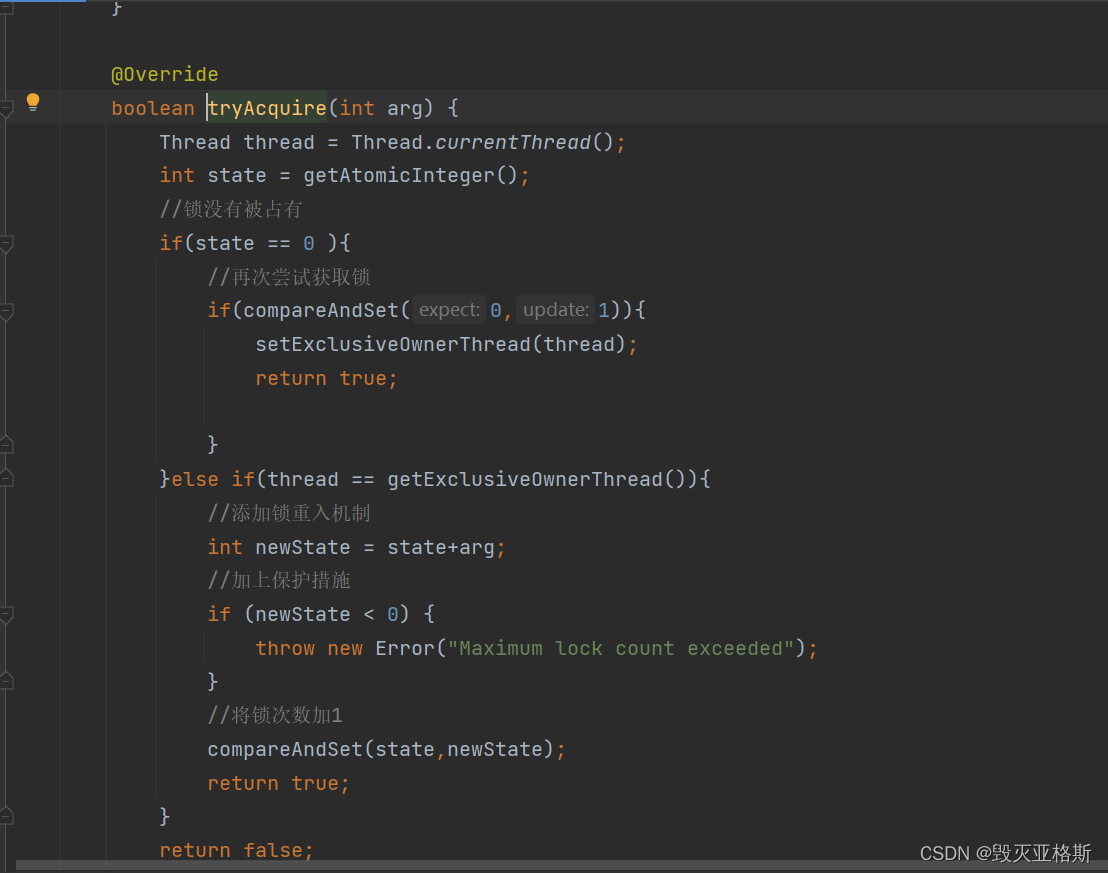Click 'newState' in the int newState declaration
Image resolution: width=1108 pixels, height=873 pixels.
(302, 547)
